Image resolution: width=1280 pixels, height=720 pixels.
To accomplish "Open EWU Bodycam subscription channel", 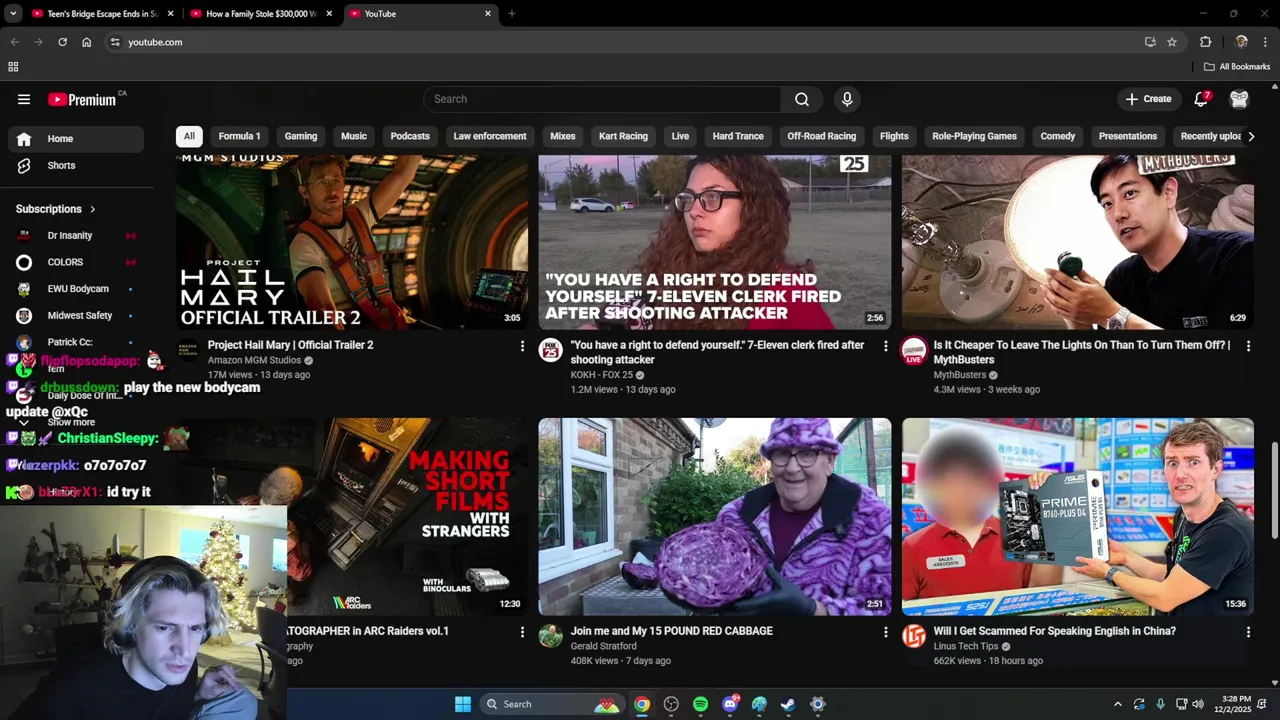I will pos(76,289).
